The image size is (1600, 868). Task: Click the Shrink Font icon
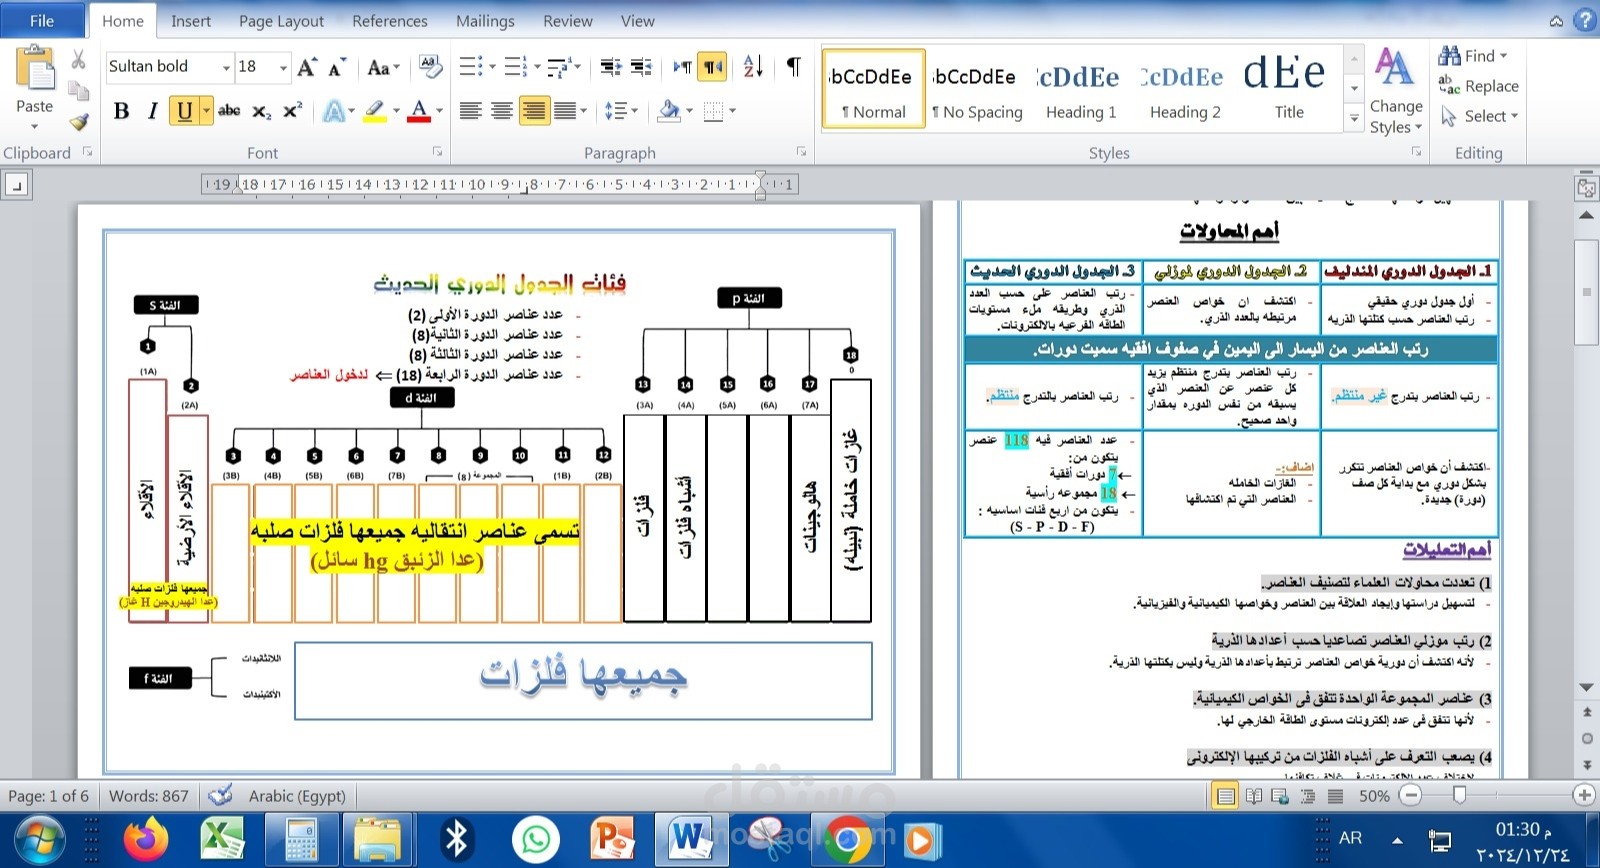pyautogui.click(x=337, y=68)
